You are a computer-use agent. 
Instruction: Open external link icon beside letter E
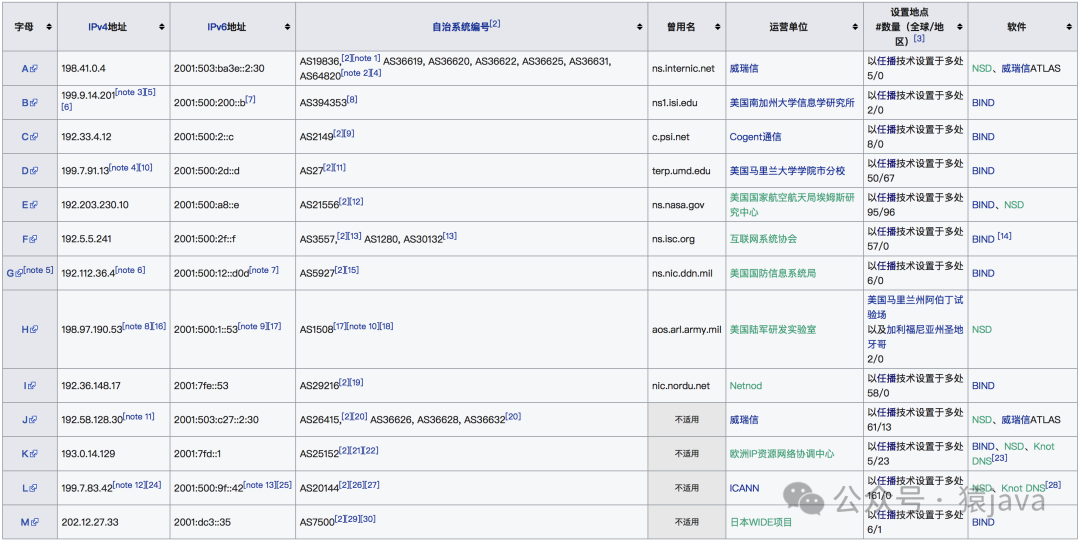(34, 205)
